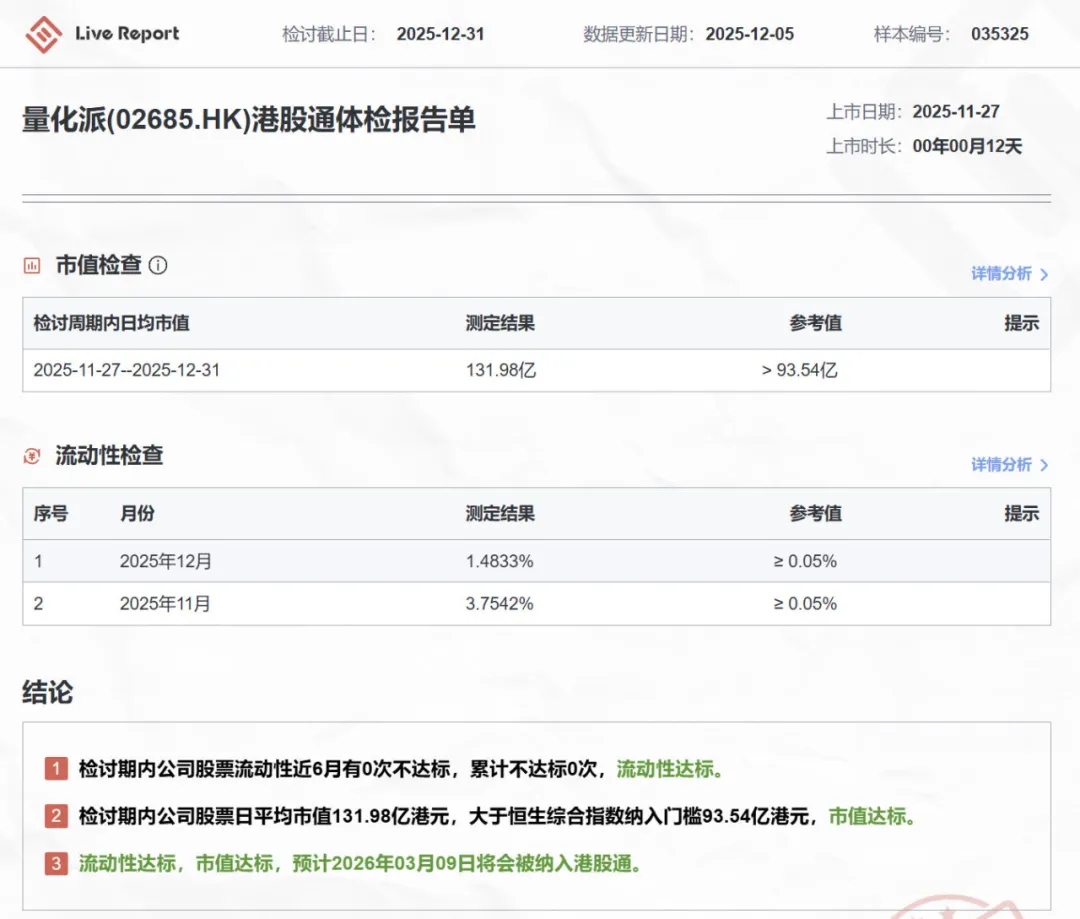Screen dimensions: 1080x919
Task: Click the 序号 column header
Action: 50,514
